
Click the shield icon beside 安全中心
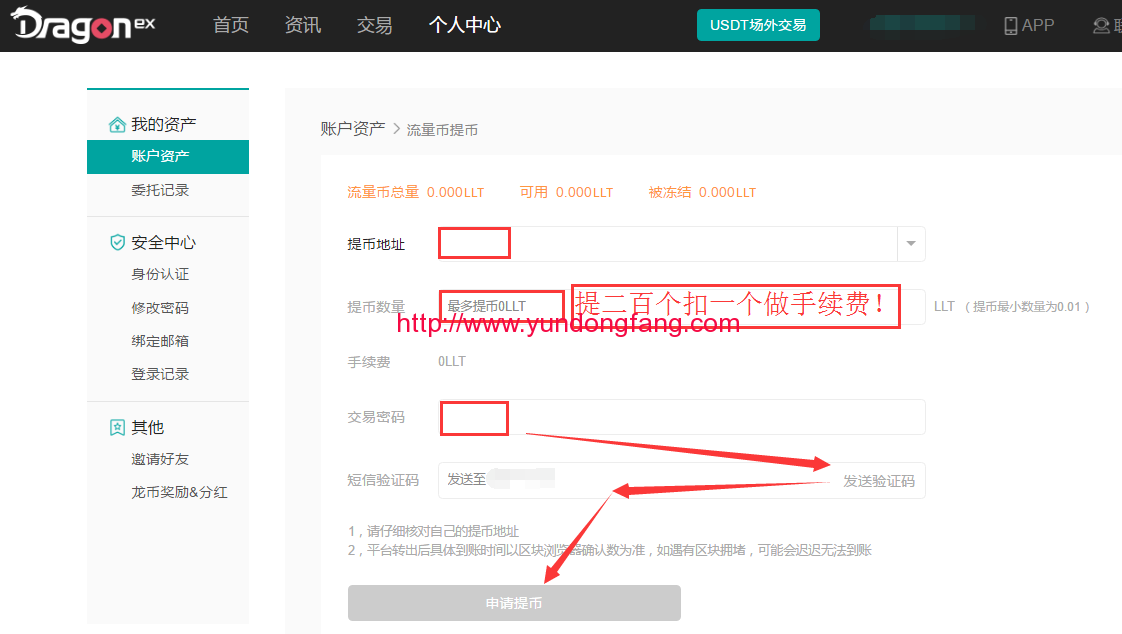click(x=117, y=243)
